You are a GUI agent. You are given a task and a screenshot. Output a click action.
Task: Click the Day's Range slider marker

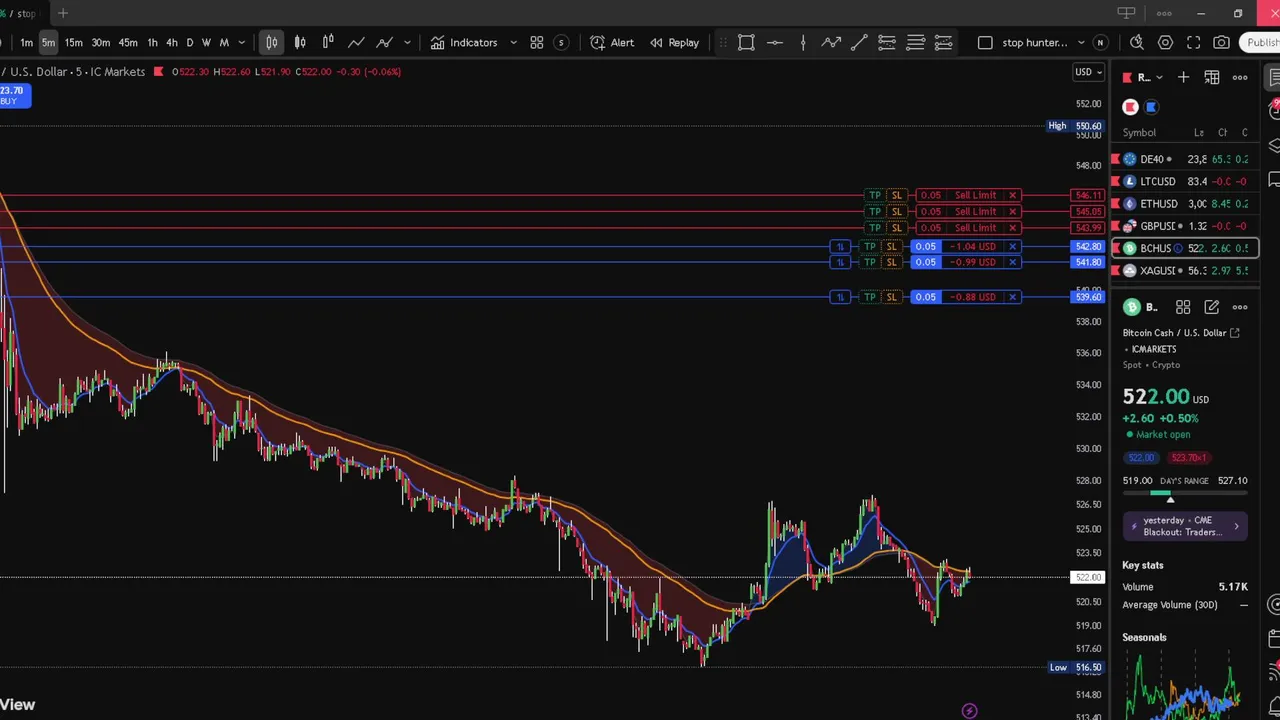[x=1170, y=499]
